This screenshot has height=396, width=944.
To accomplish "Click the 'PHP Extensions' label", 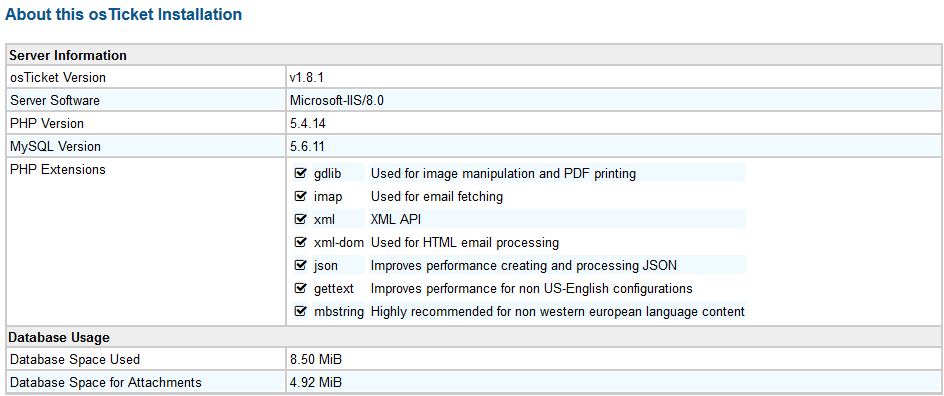I will [58, 169].
